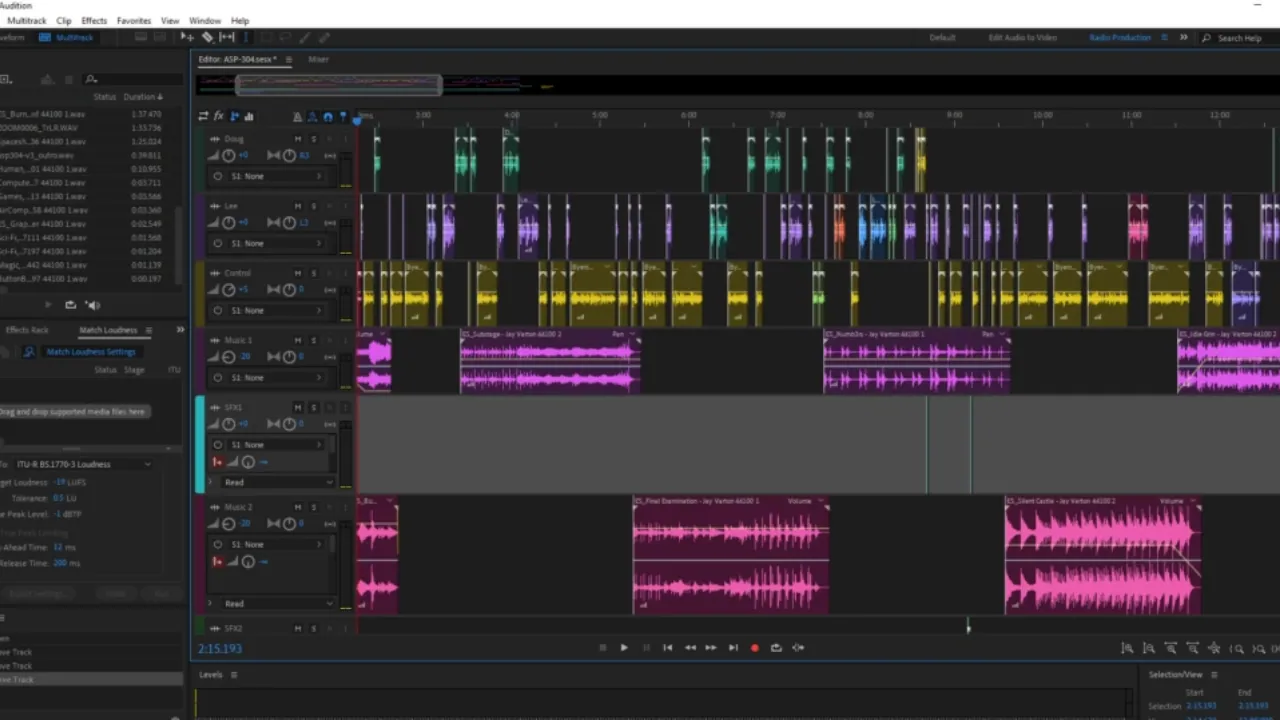Toggle SFX1 pre-fader send button
Screen dimensions: 1280x720
[x=217, y=462]
